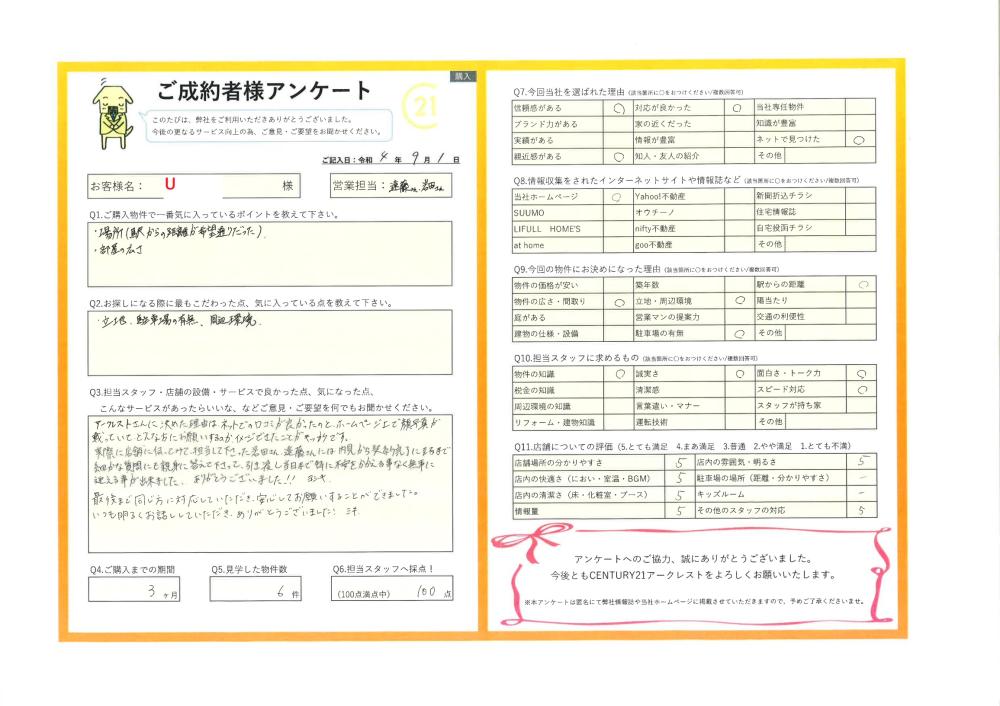Mark the 当社ホームページ checkbox
Image resolution: width=1000 pixels, height=706 pixels.
(x=617, y=197)
